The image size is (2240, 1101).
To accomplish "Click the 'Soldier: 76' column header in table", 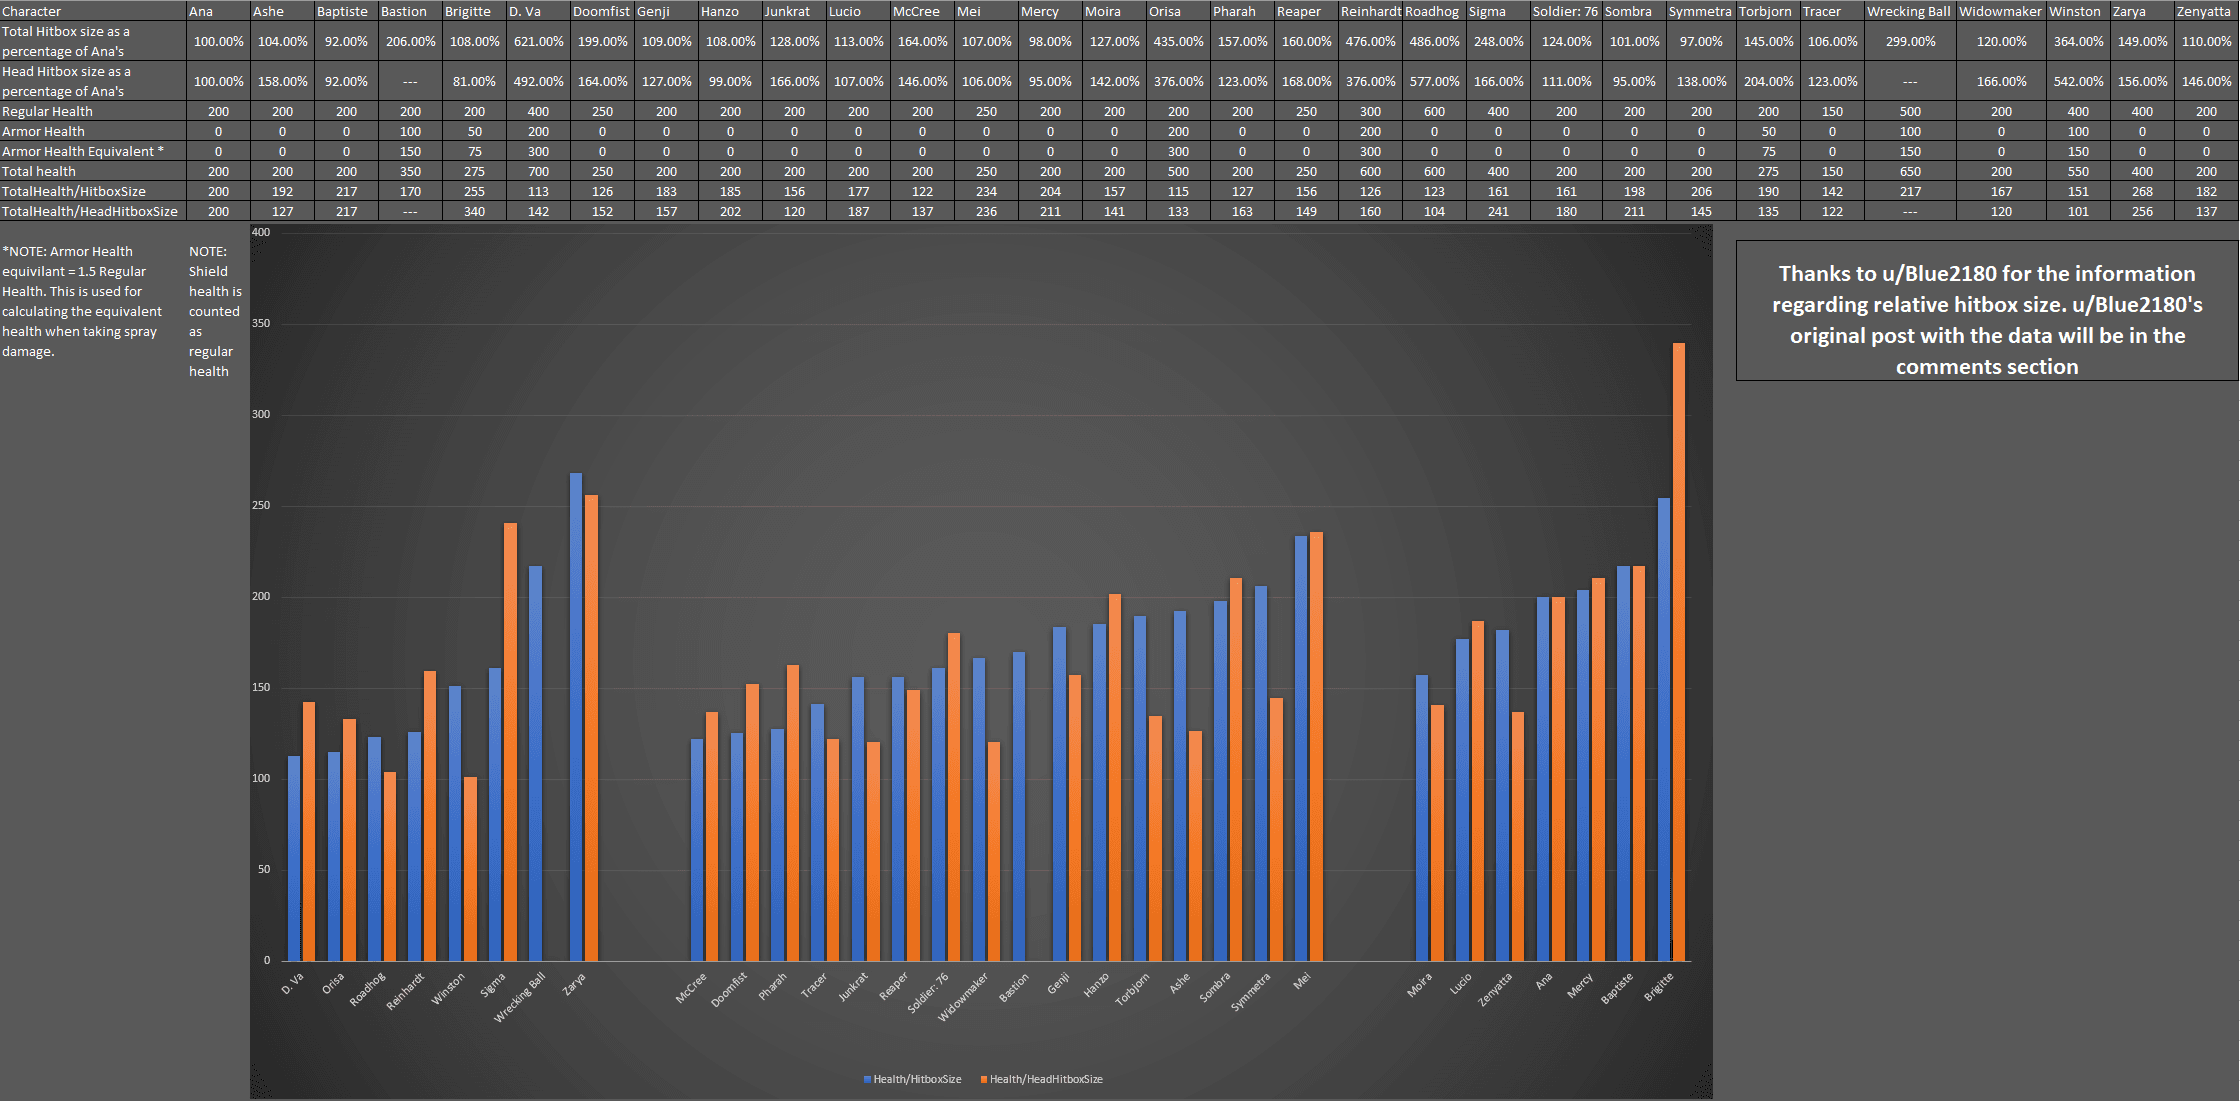I will click(1567, 11).
